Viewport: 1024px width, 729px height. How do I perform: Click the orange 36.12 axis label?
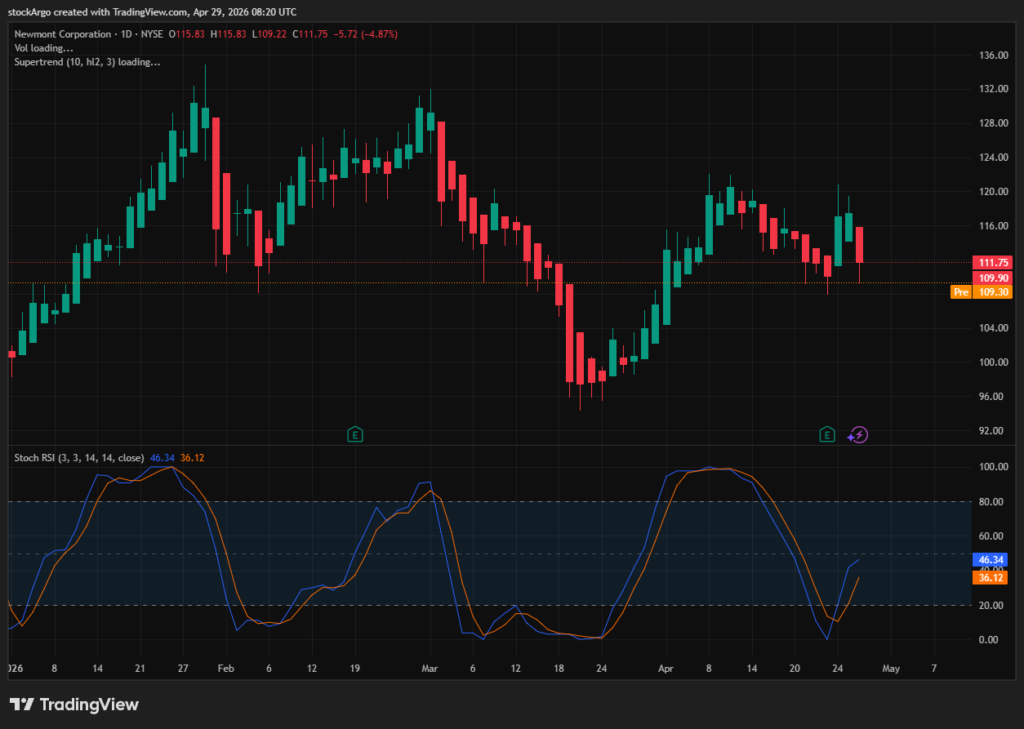(x=989, y=577)
